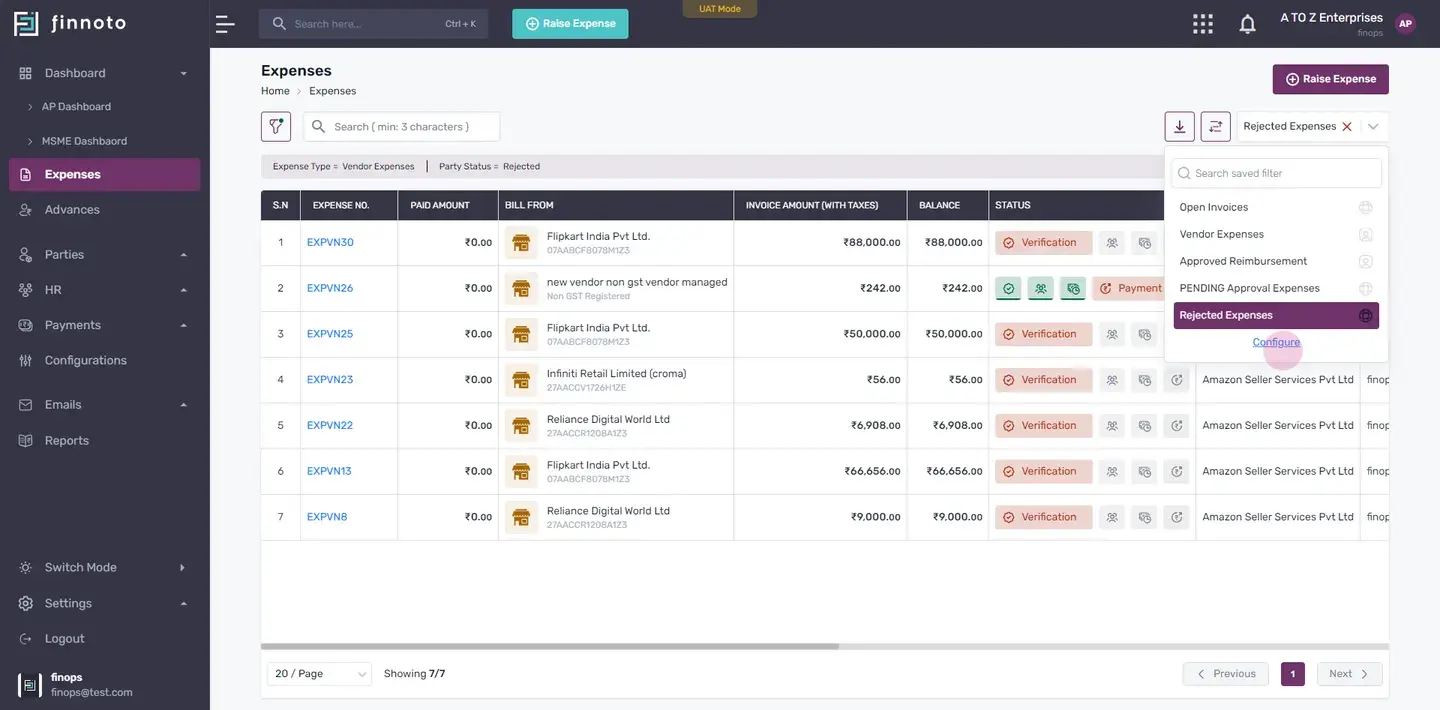Collapse the saved filter dropdown chevron
The height and width of the screenshot is (710, 1440).
pos(1373,127)
